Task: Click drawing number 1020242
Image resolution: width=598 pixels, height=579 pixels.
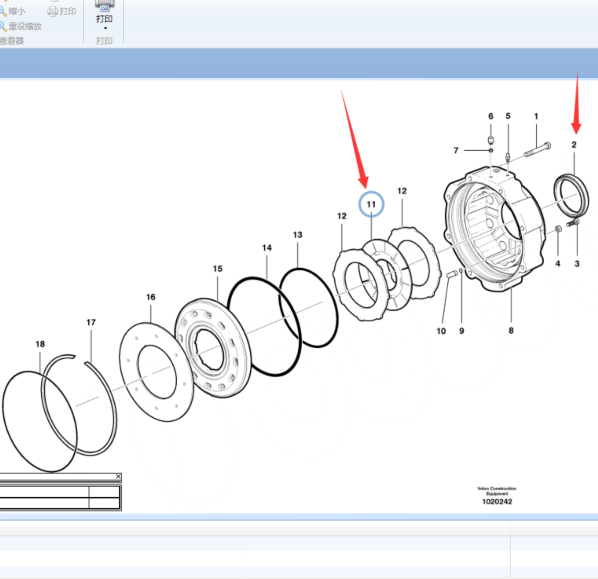Action: pos(497,502)
